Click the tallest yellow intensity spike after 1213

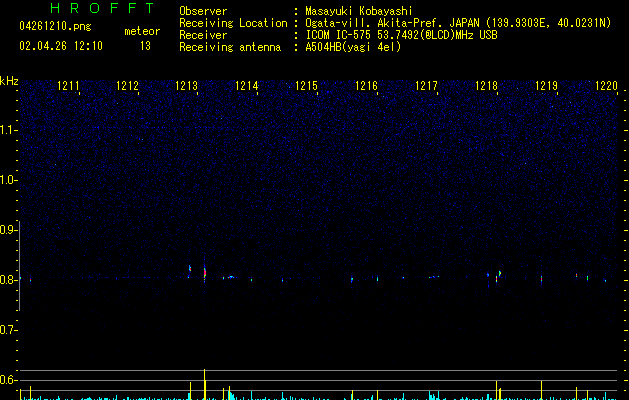[205, 384]
